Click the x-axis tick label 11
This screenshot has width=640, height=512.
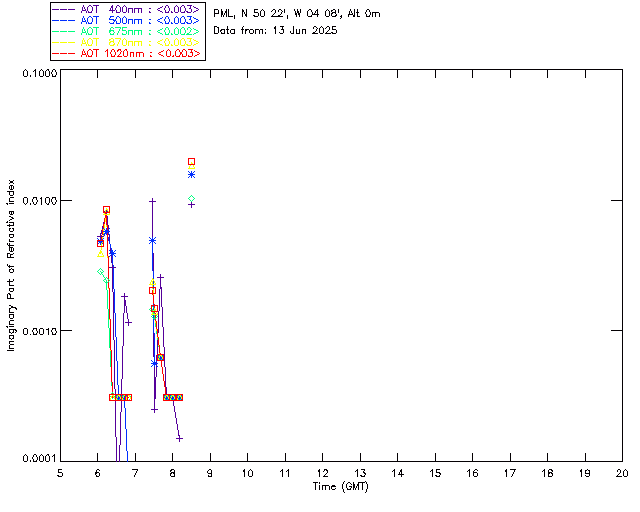click(x=285, y=473)
